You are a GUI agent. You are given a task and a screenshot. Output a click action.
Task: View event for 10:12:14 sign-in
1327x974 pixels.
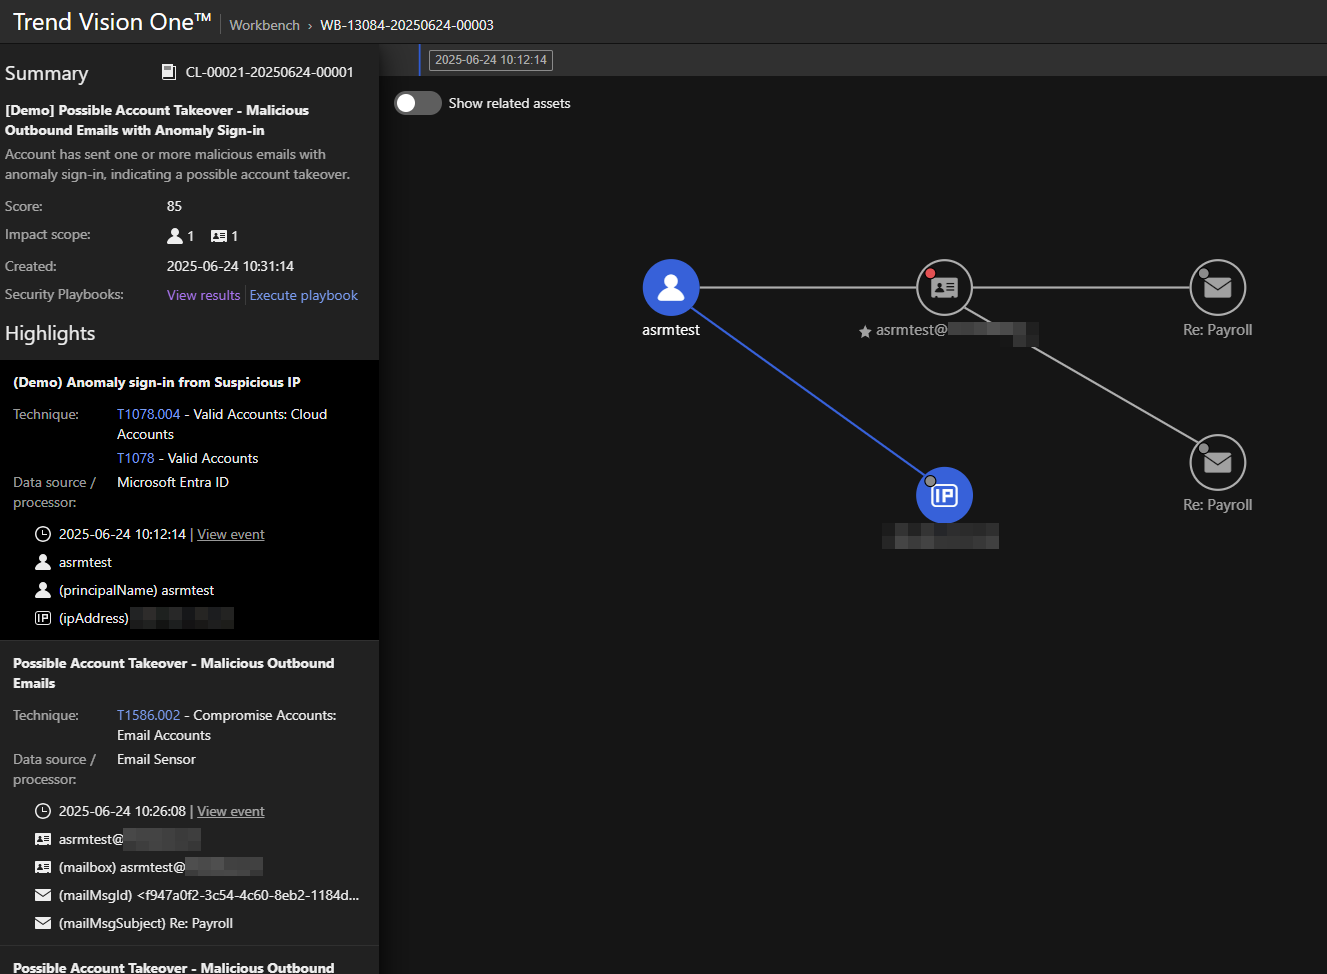230,534
